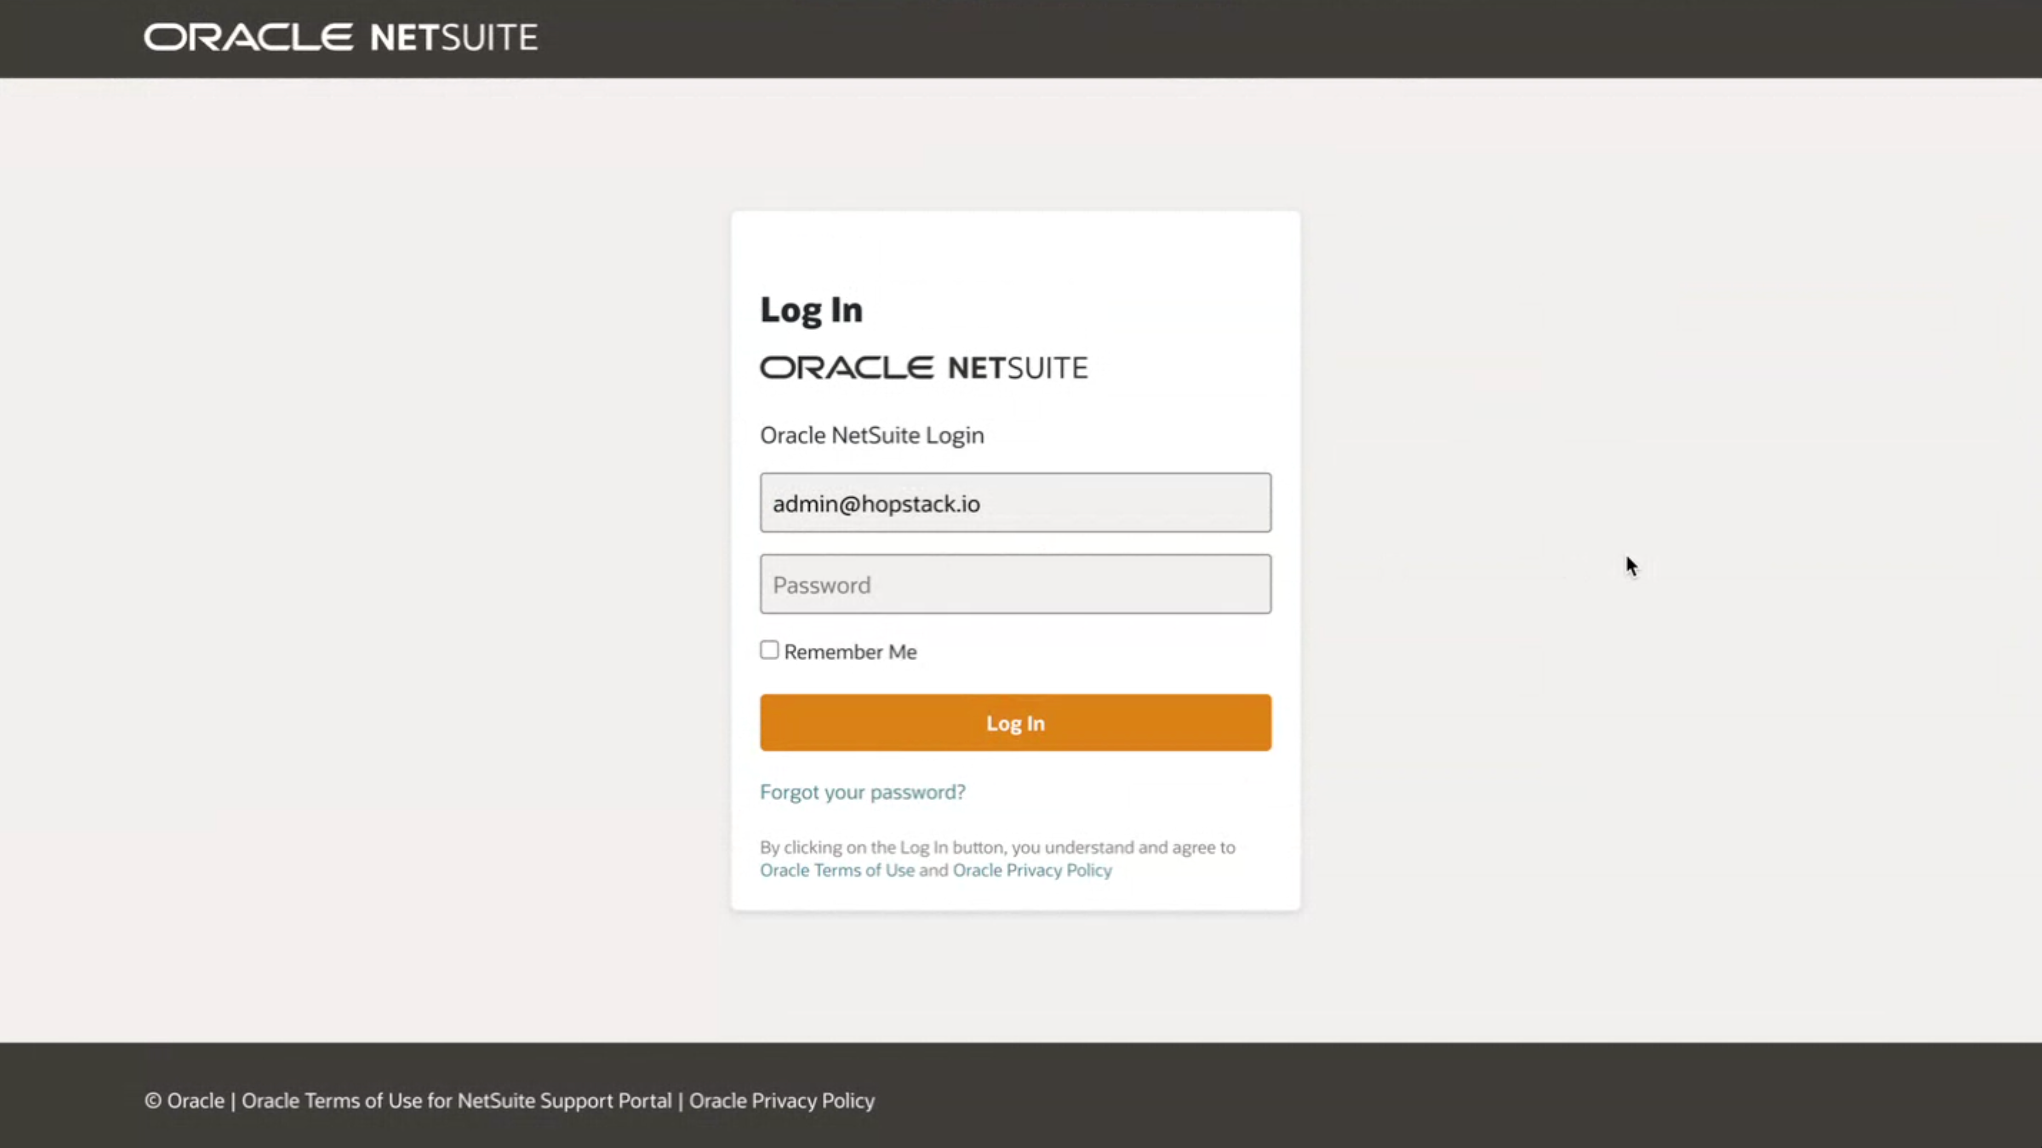Click the word 'and' between the policy links
This screenshot has height=1148, width=2042.
[933, 870]
